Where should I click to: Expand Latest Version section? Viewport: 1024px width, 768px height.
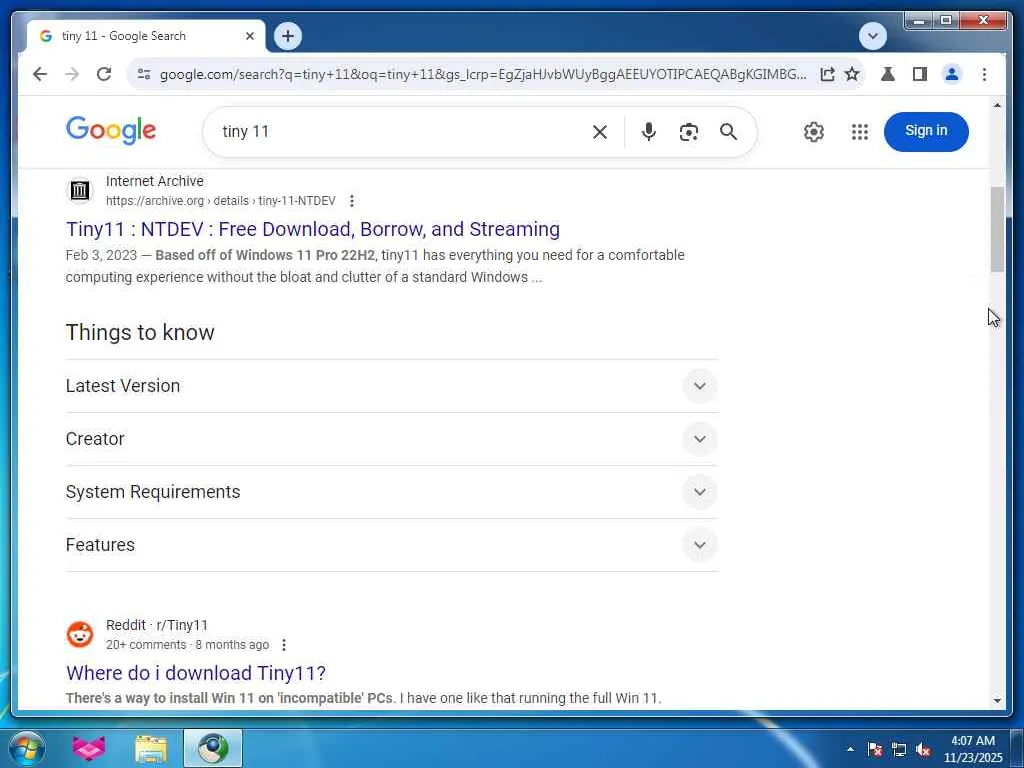392,386
